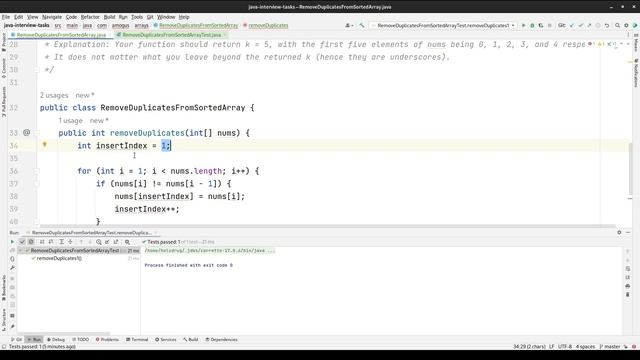
Task: Click the corretto java path console line
Action: pyautogui.click(x=210, y=251)
